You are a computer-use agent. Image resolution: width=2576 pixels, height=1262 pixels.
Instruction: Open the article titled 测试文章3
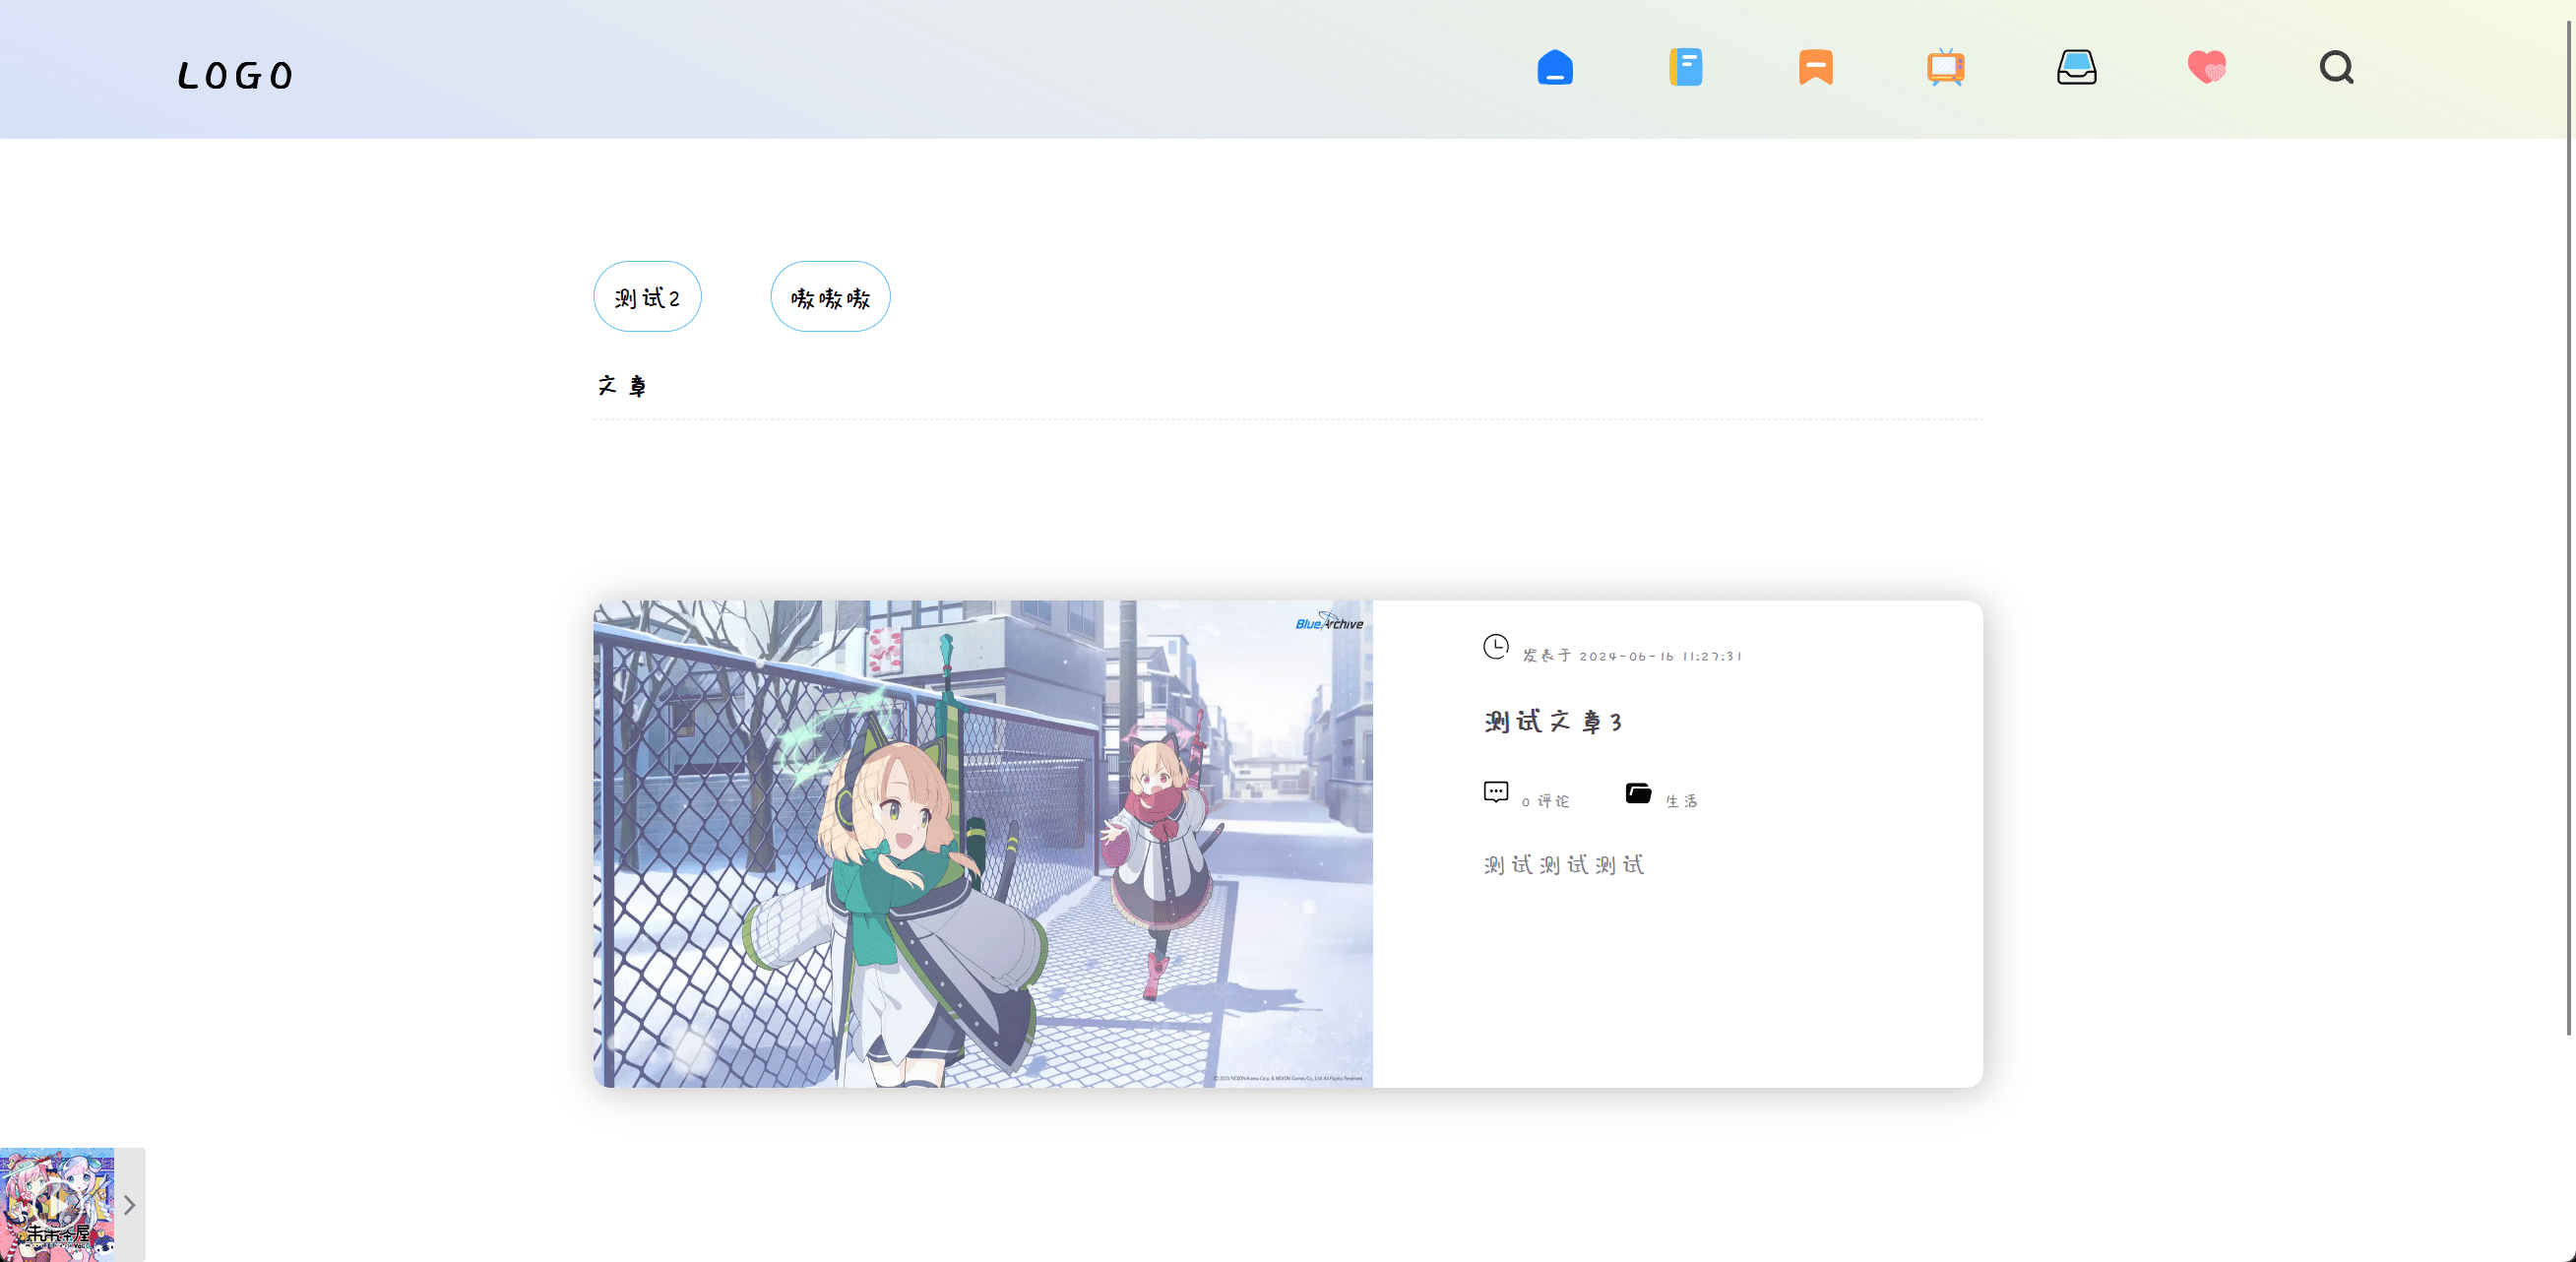coord(1553,722)
